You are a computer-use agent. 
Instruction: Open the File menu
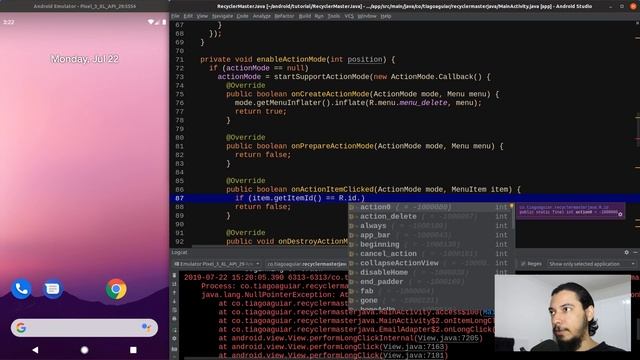(176, 16)
